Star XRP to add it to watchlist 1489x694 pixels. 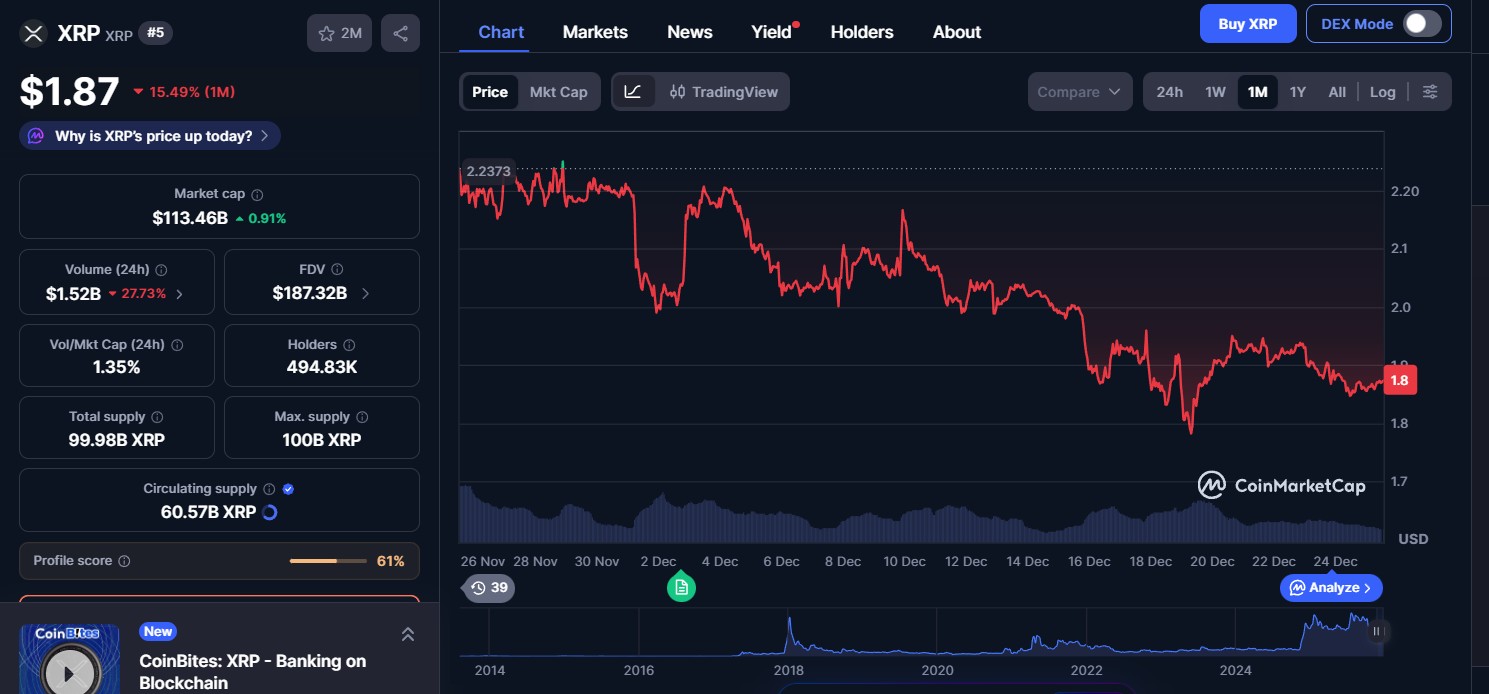tap(325, 32)
